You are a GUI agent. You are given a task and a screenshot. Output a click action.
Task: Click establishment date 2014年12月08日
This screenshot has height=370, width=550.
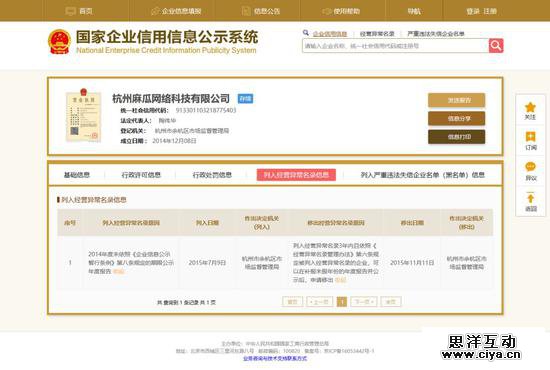pos(174,141)
